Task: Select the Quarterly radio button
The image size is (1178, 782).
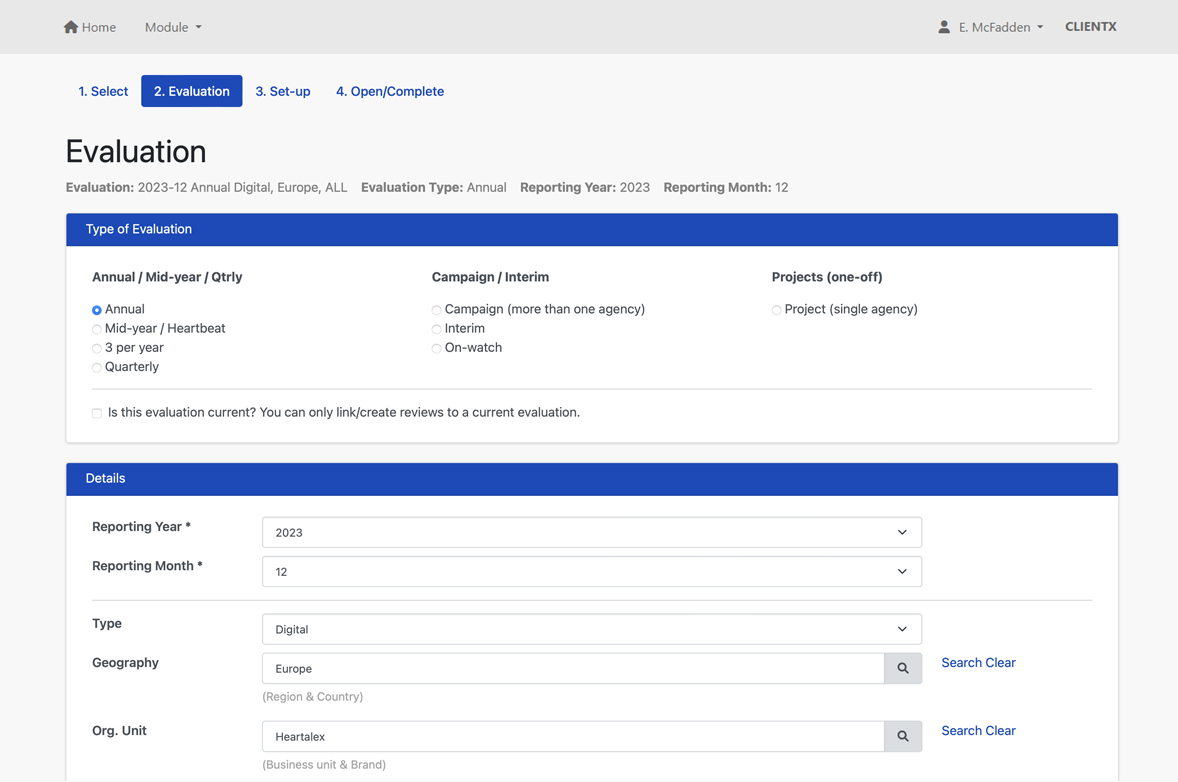Action: coord(97,367)
